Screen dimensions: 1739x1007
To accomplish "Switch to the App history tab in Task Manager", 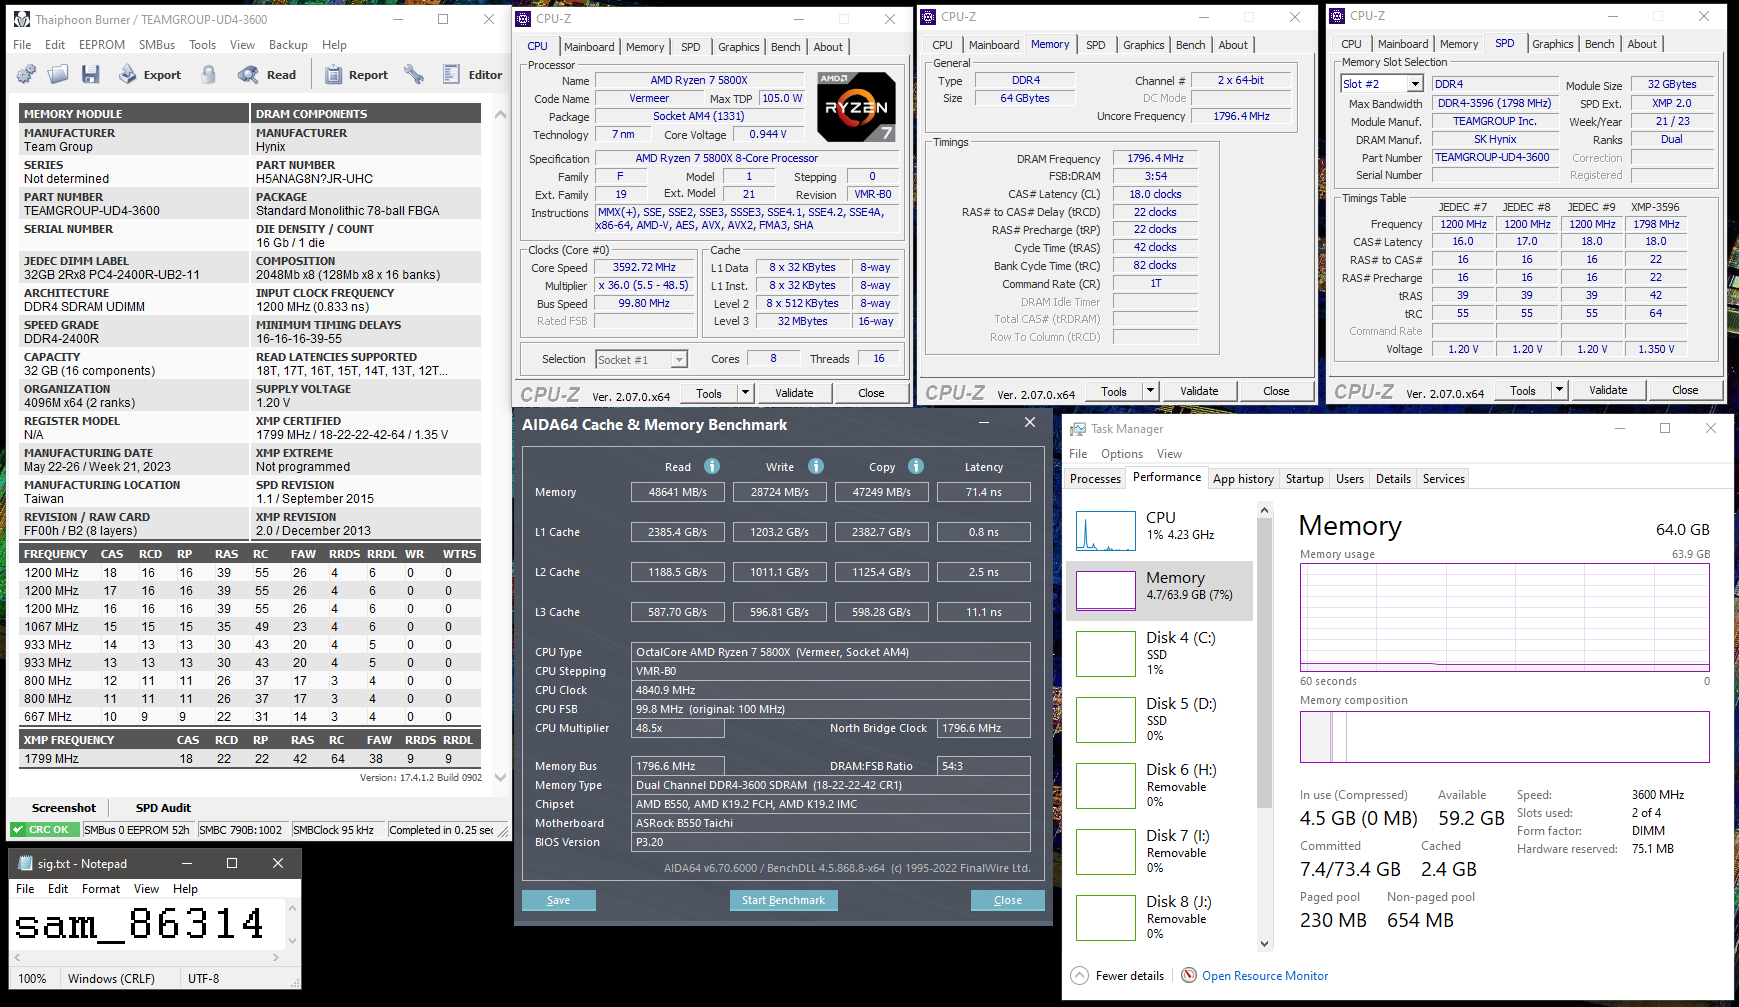I will pos(1243,479).
